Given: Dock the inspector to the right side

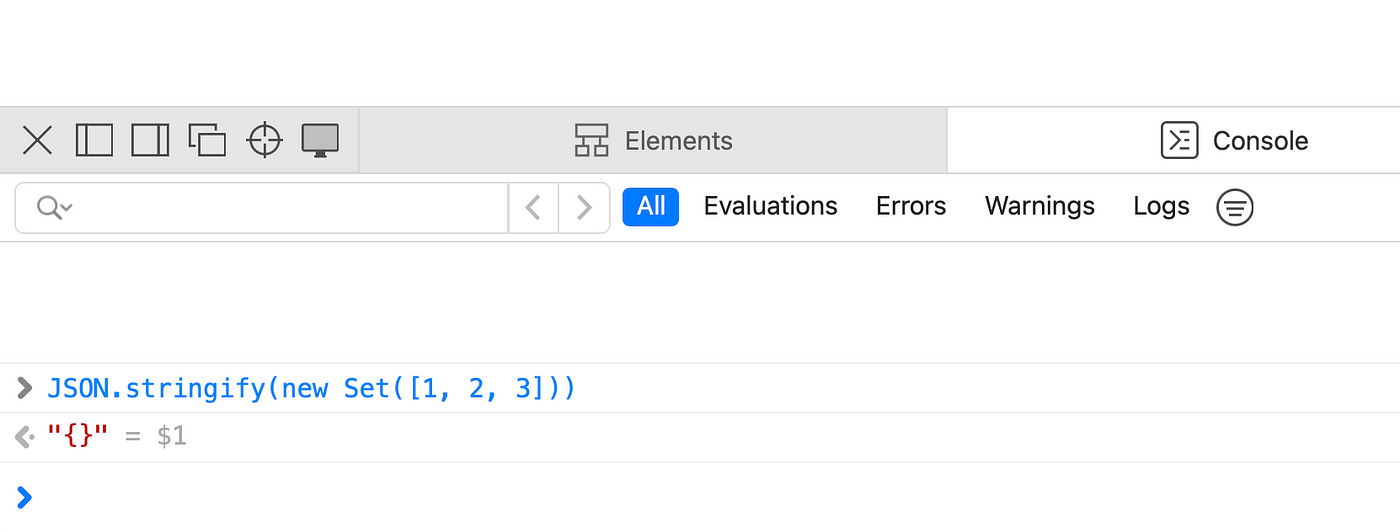Looking at the screenshot, I should click(x=150, y=140).
